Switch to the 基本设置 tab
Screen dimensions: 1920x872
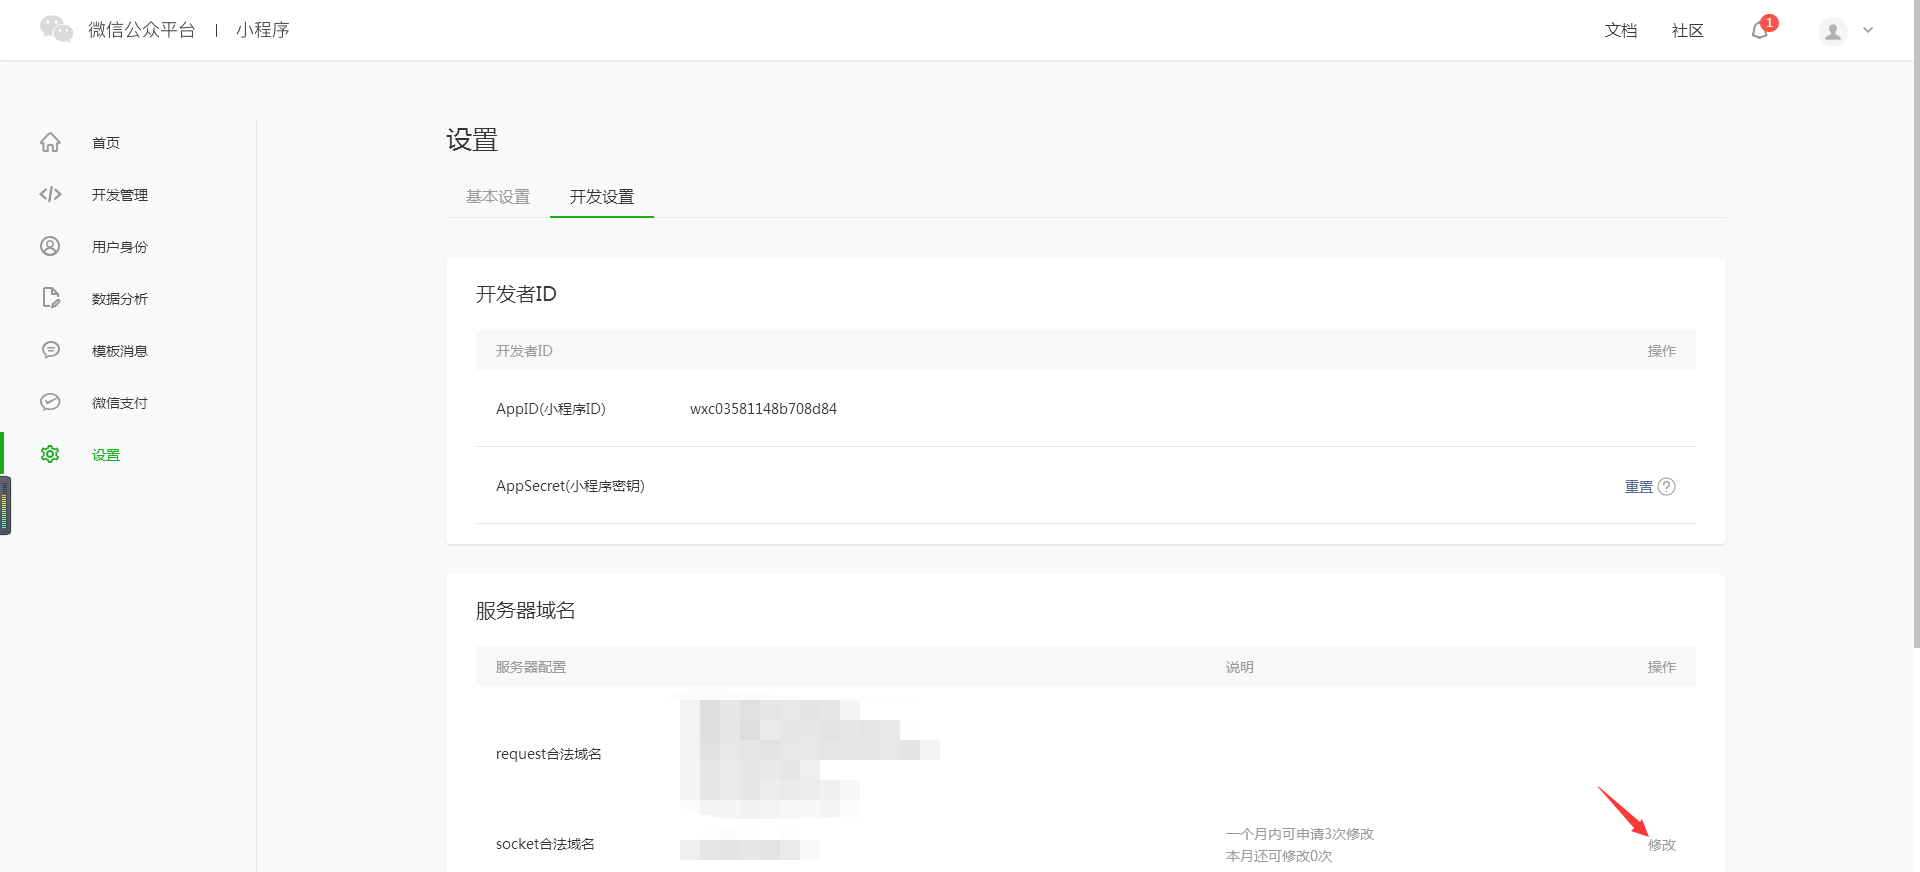498,197
